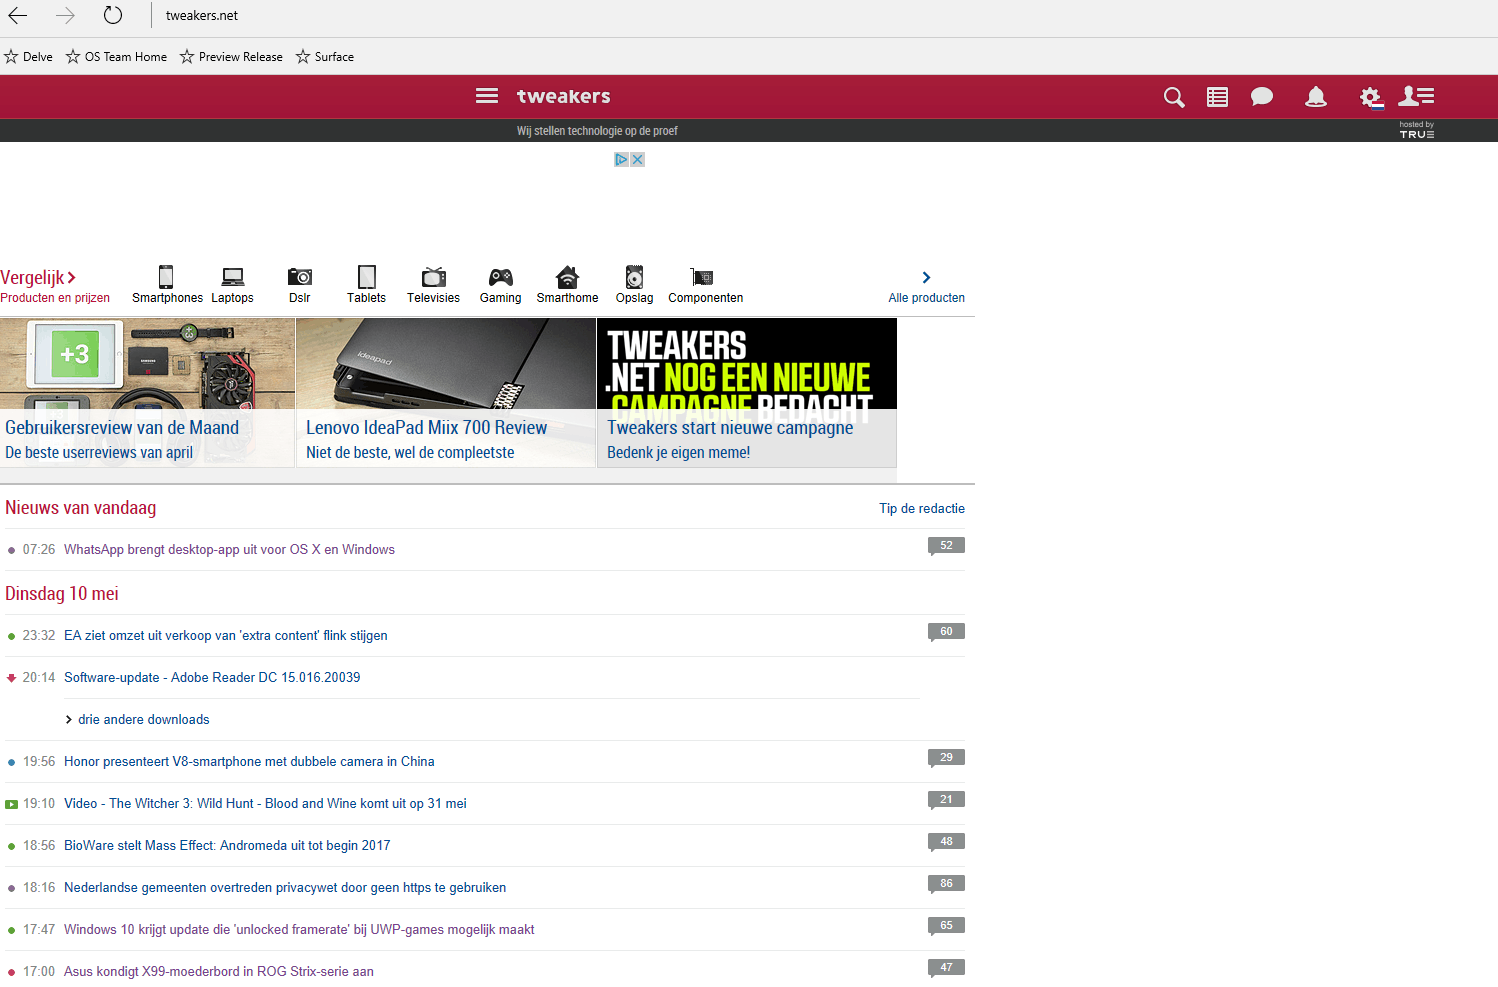Click the Dinsdag 10 mei heading
Image resolution: width=1498 pixels, height=987 pixels.
click(62, 594)
